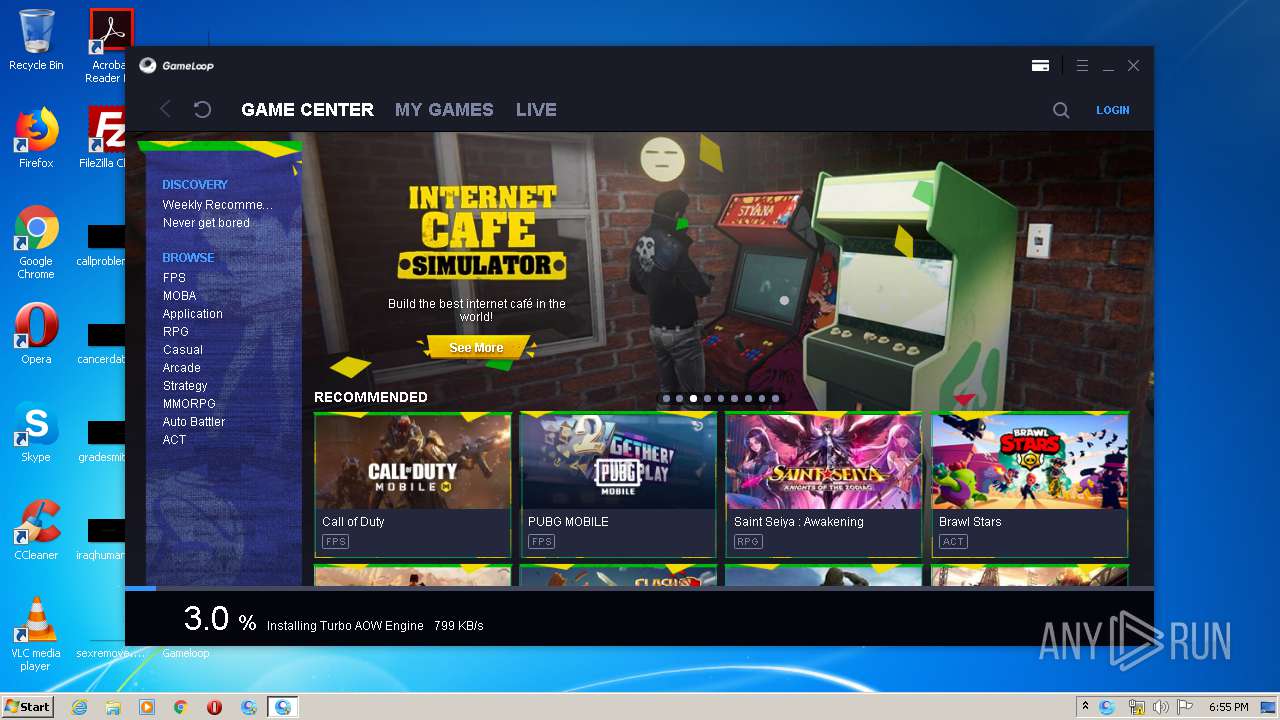
Task: Open Weekly Recommendations in sidebar
Action: click(217, 205)
